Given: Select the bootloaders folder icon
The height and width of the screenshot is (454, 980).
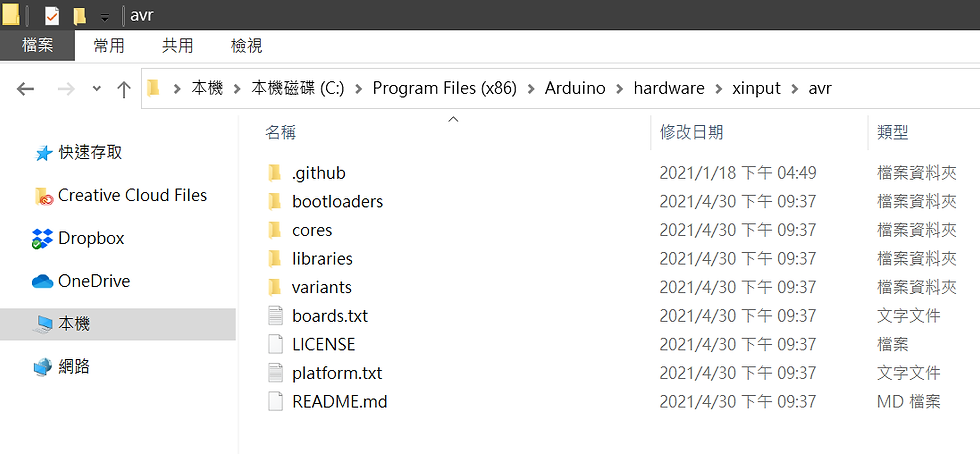Looking at the screenshot, I should pyautogui.click(x=275, y=201).
